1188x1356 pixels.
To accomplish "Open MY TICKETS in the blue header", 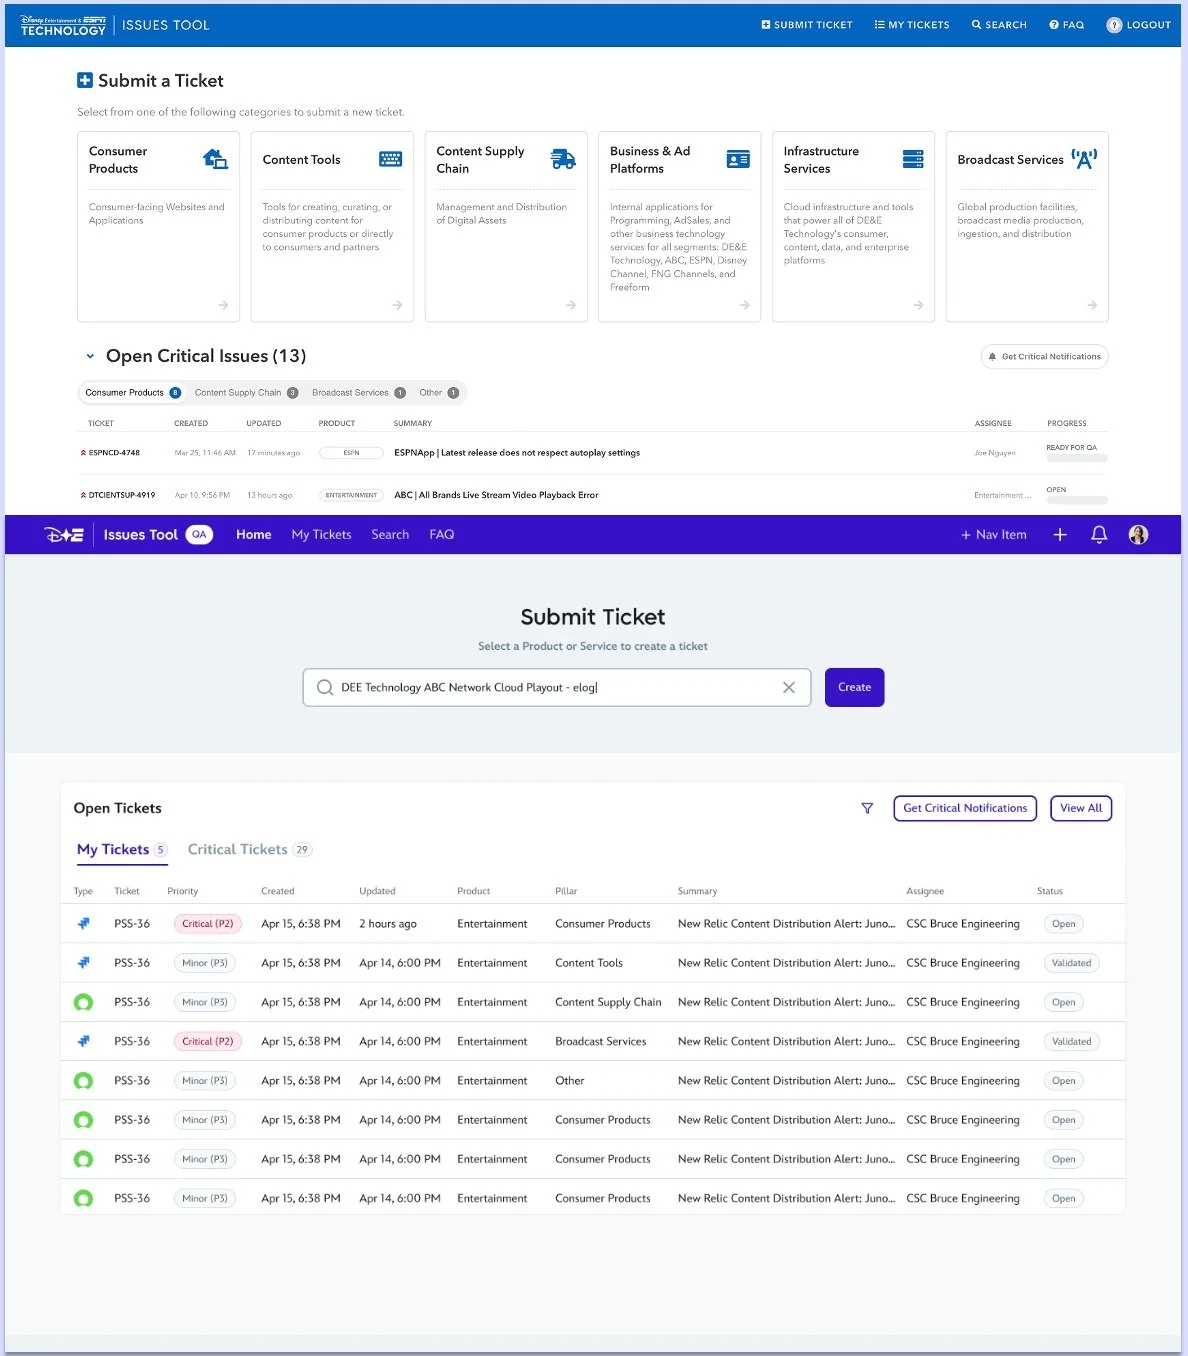I will [x=912, y=25].
